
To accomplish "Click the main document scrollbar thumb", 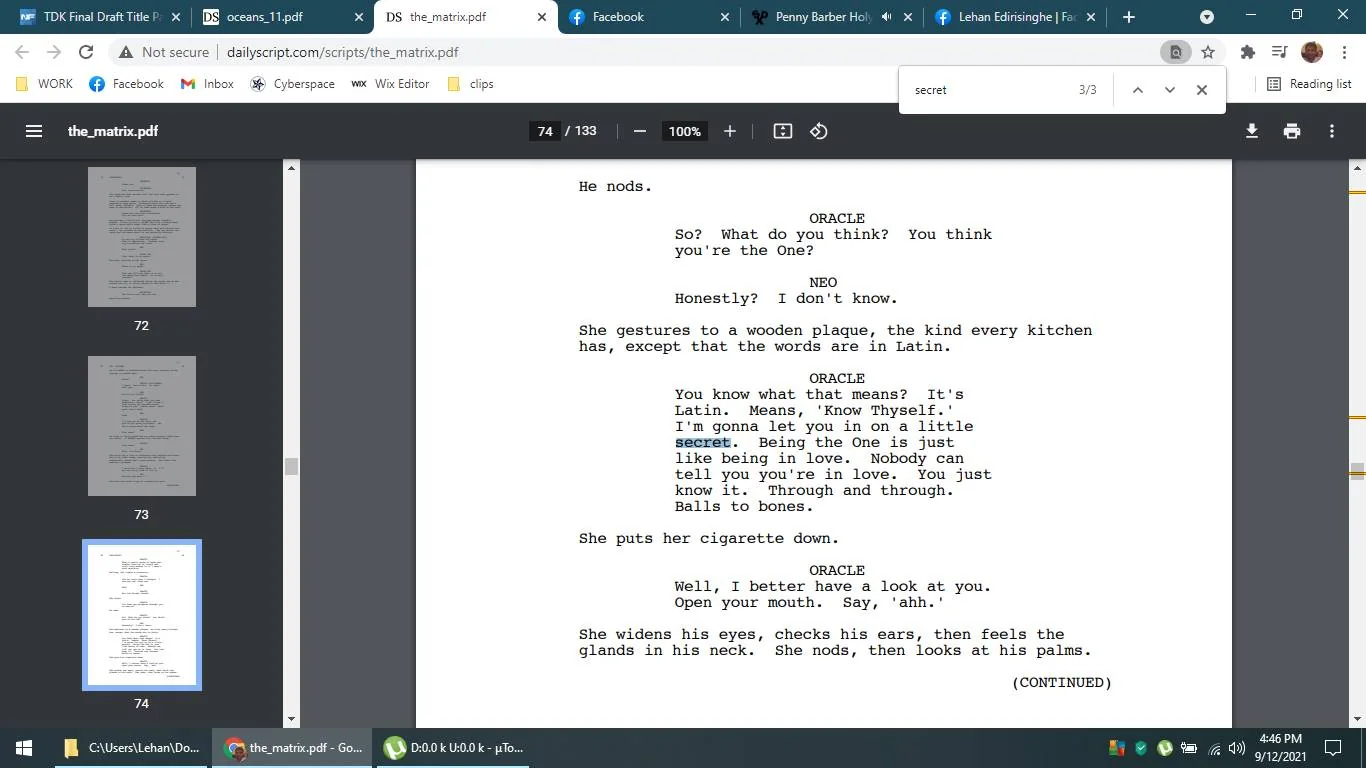I will tap(1357, 472).
